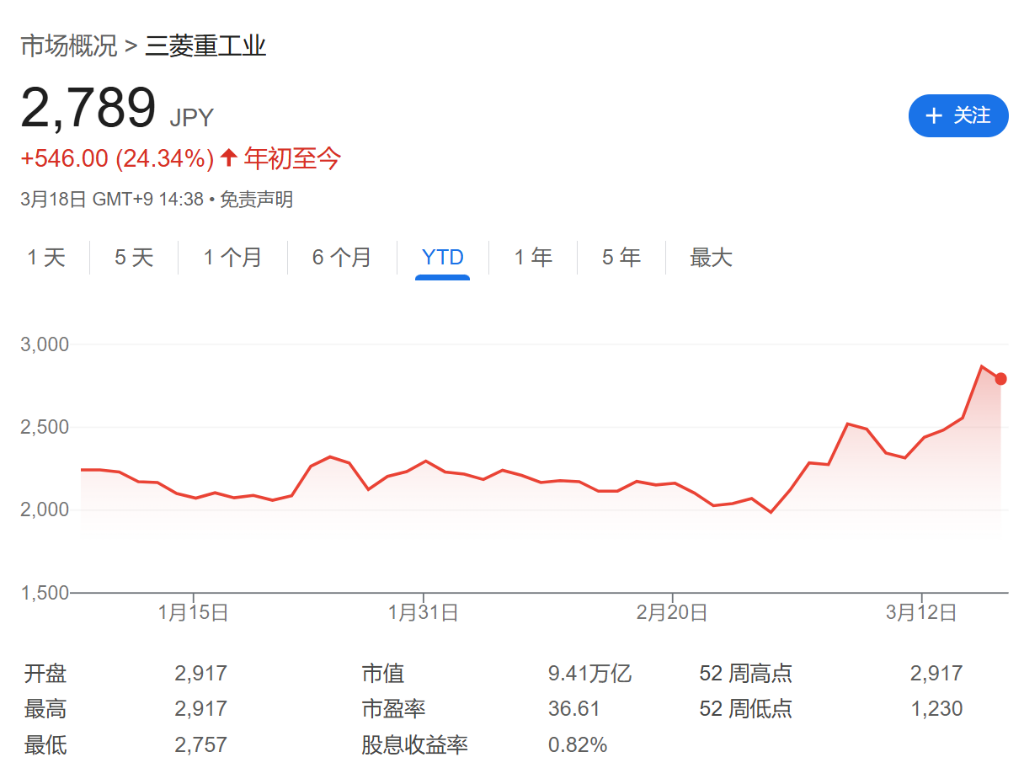The width and height of the screenshot is (1024, 776).
Task: Switch chart to 1 年 range
Action: [x=533, y=258]
